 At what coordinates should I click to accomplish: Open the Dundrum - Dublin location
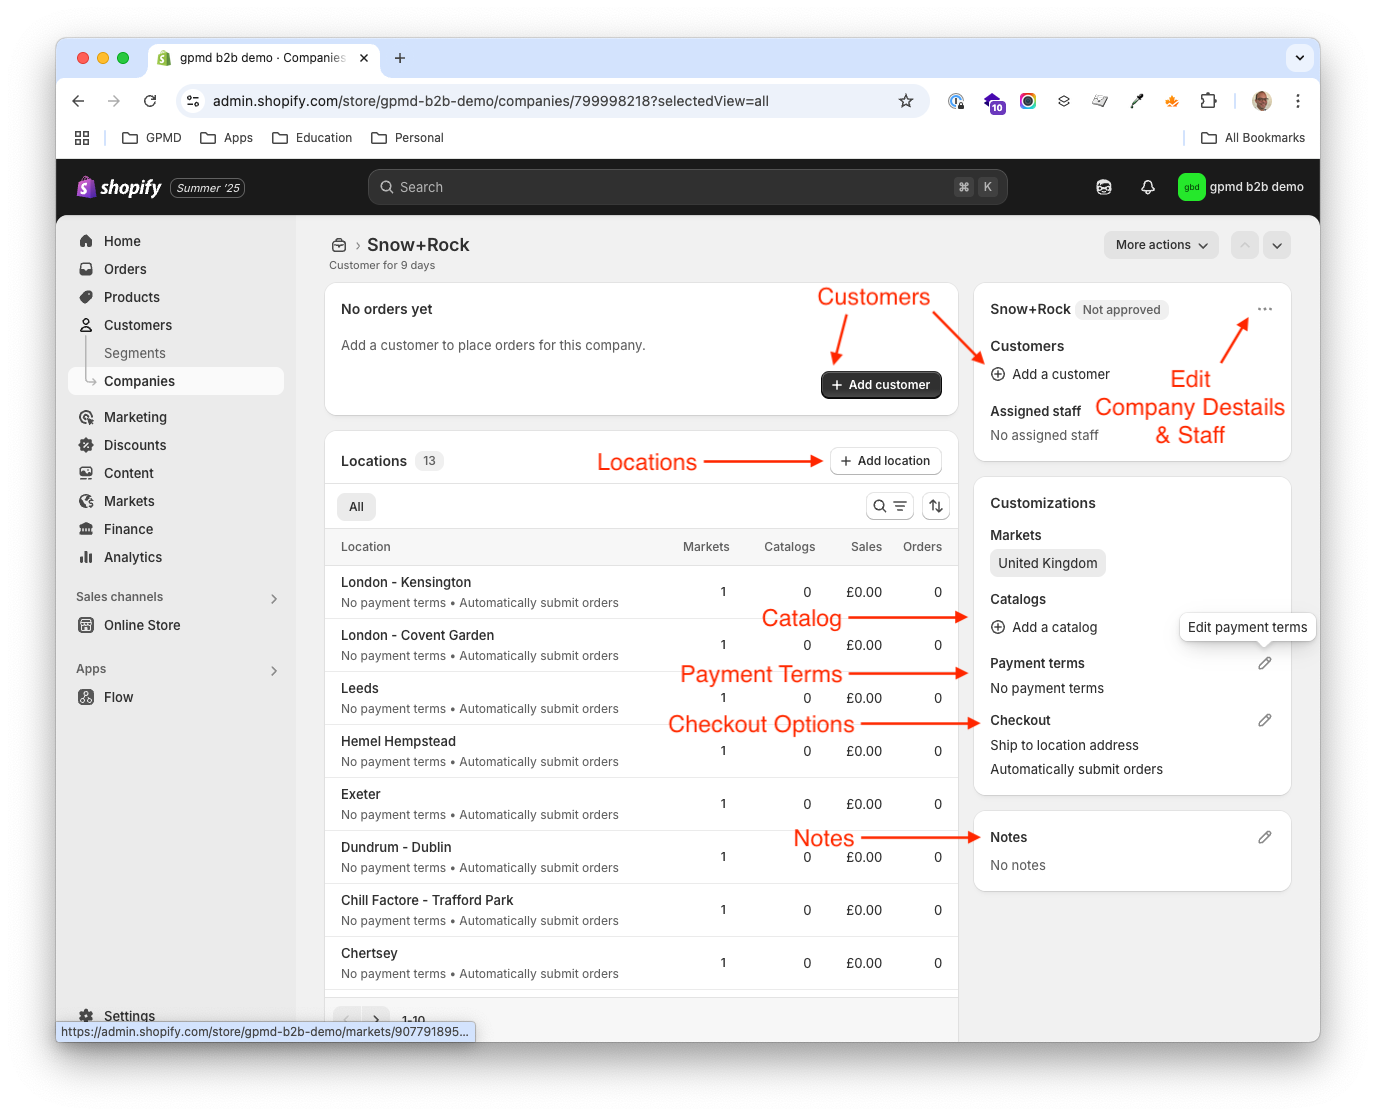pyautogui.click(x=641, y=857)
